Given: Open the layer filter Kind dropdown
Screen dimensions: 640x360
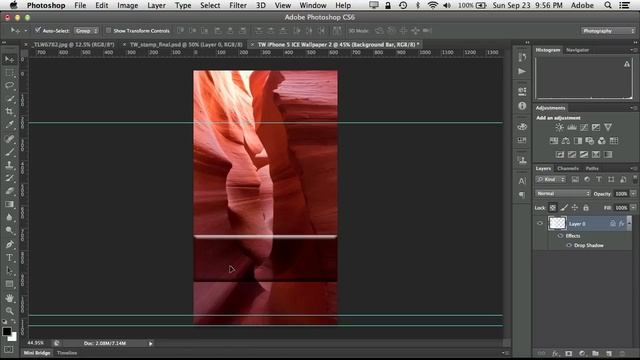Looking at the screenshot, I should tap(551, 179).
